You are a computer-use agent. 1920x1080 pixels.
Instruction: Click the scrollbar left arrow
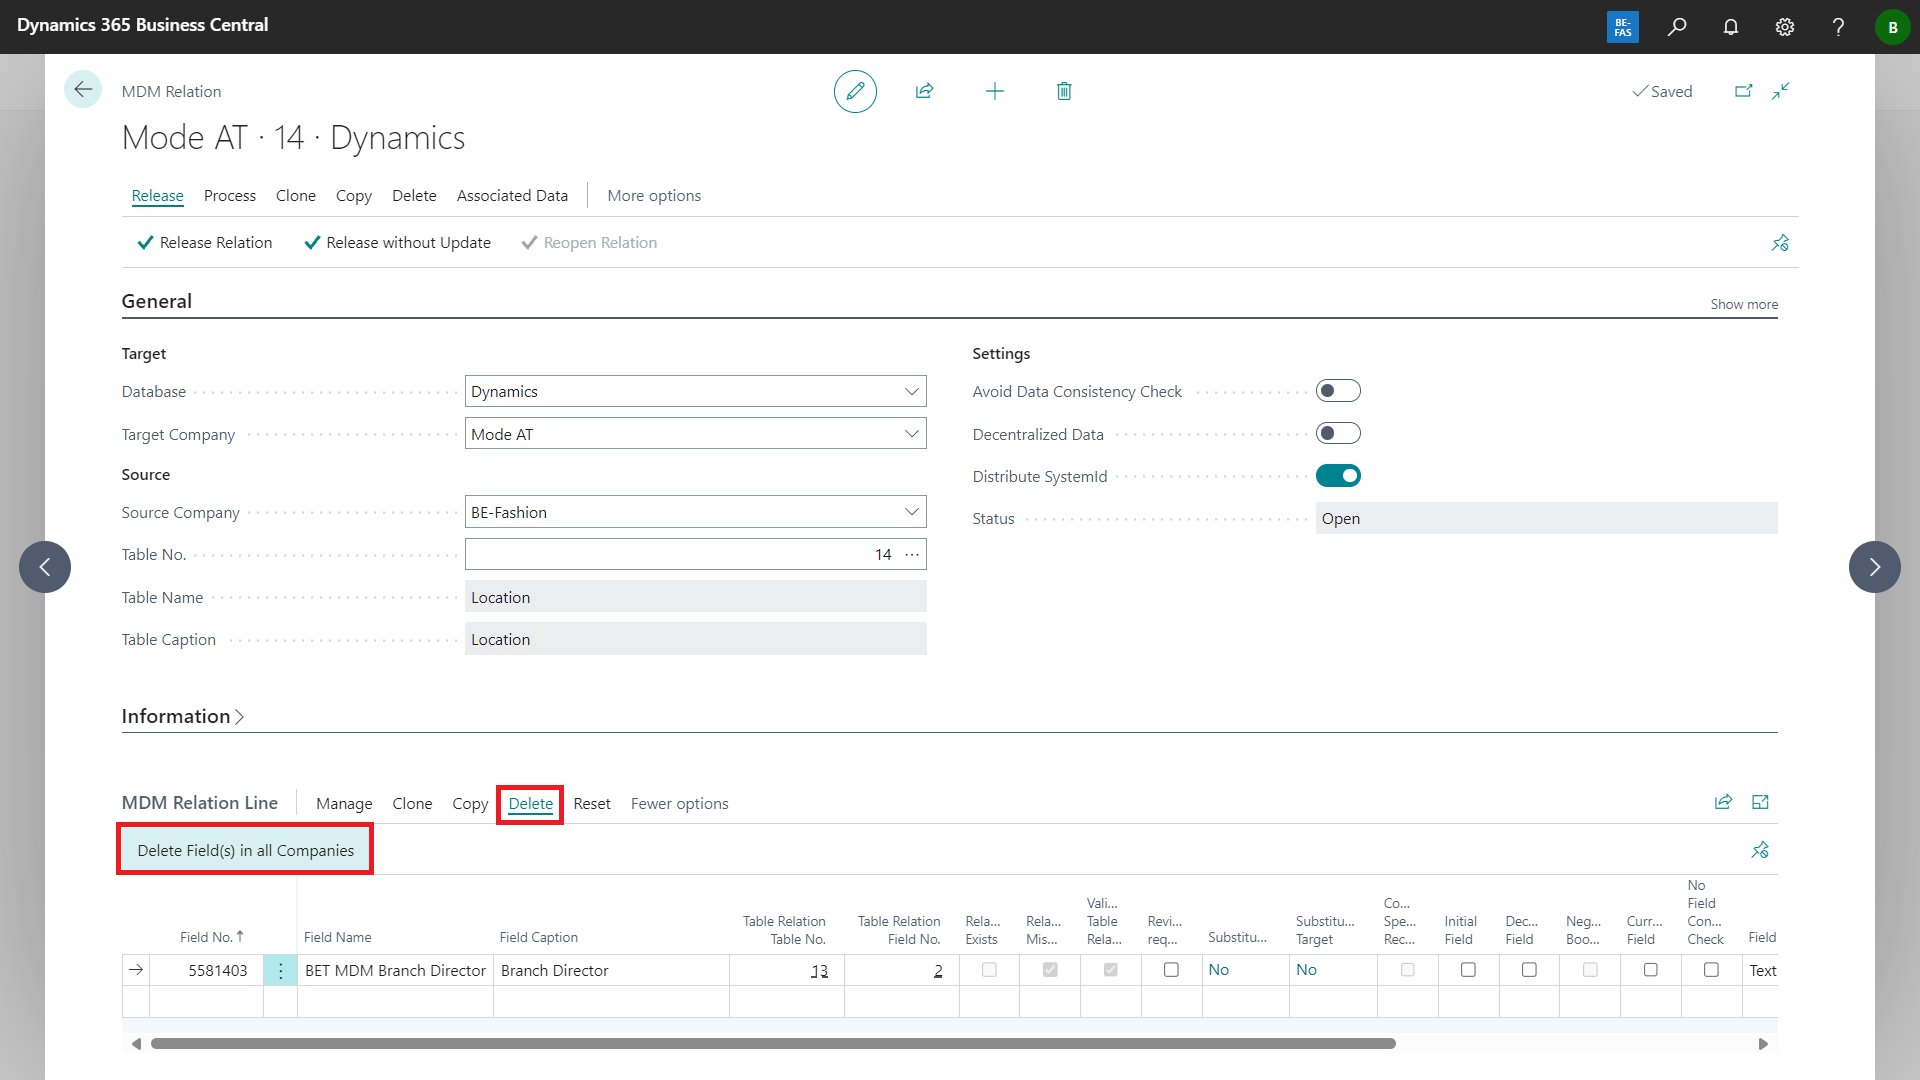(136, 1043)
